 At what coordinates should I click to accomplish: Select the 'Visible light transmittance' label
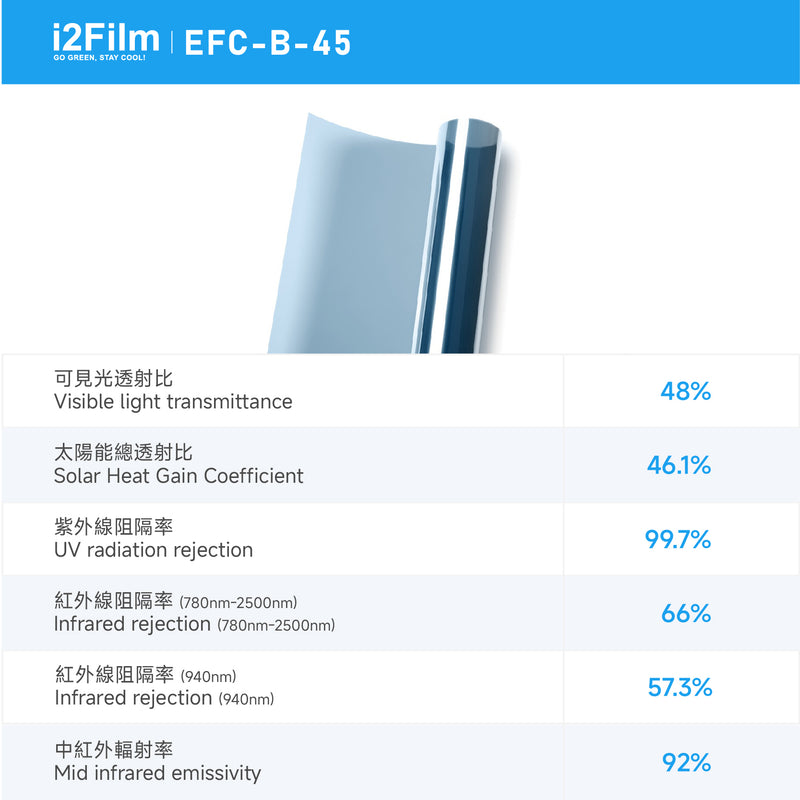173,402
